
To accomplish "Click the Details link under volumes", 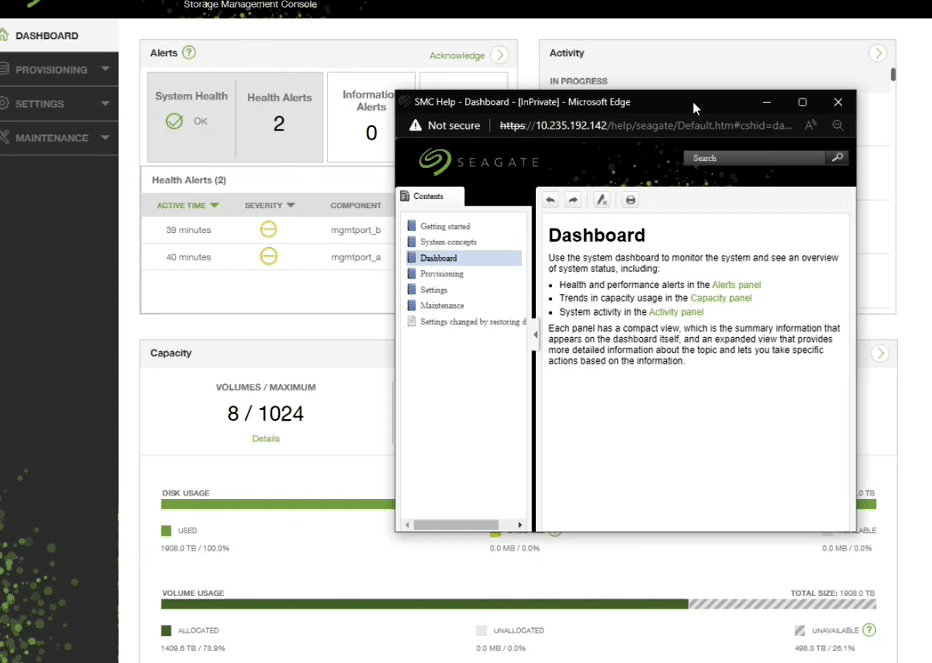I will pyautogui.click(x=266, y=438).
